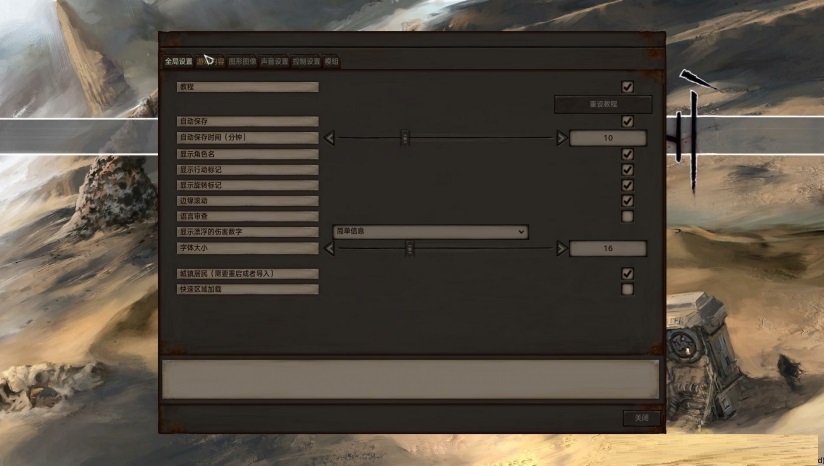Enable the 快速区域加载 checkbox
The width and height of the screenshot is (824, 466).
pos(627,289)
